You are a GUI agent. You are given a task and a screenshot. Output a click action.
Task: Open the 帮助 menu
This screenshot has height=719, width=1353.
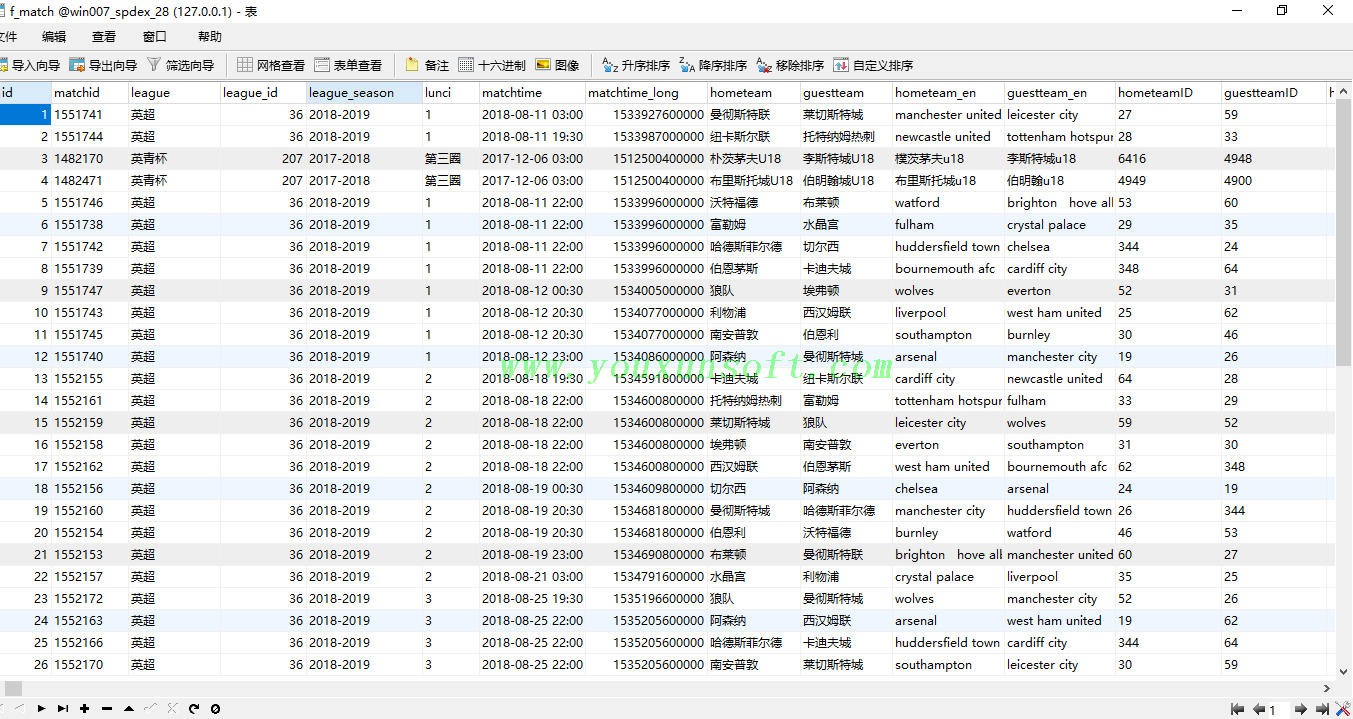pyautogui.click(x=210, y=37)
